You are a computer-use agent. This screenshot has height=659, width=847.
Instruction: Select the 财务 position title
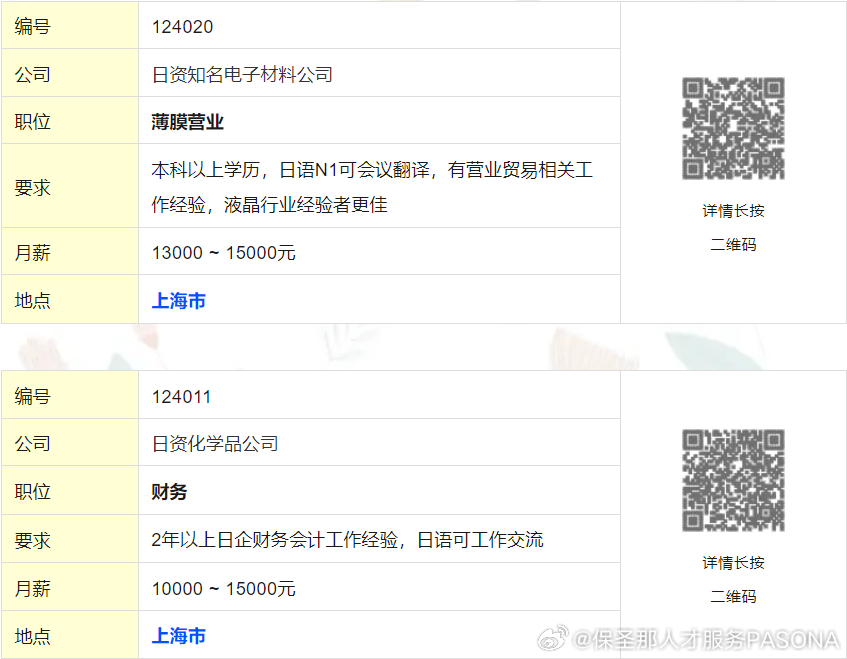(x=170, y=491)
